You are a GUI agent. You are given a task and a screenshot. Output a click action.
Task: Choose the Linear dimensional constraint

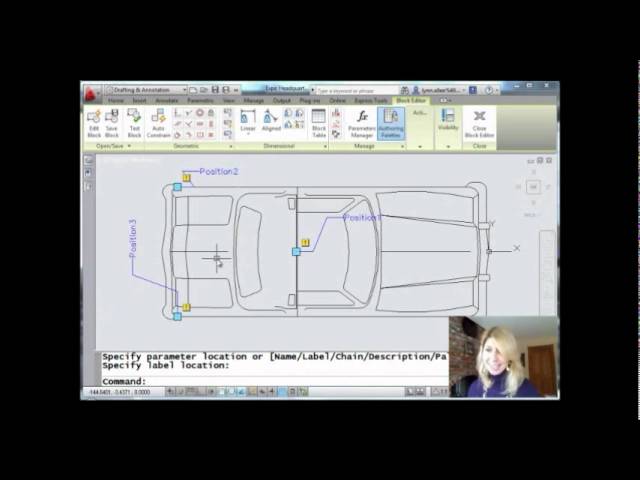click(x=248, y=121)
